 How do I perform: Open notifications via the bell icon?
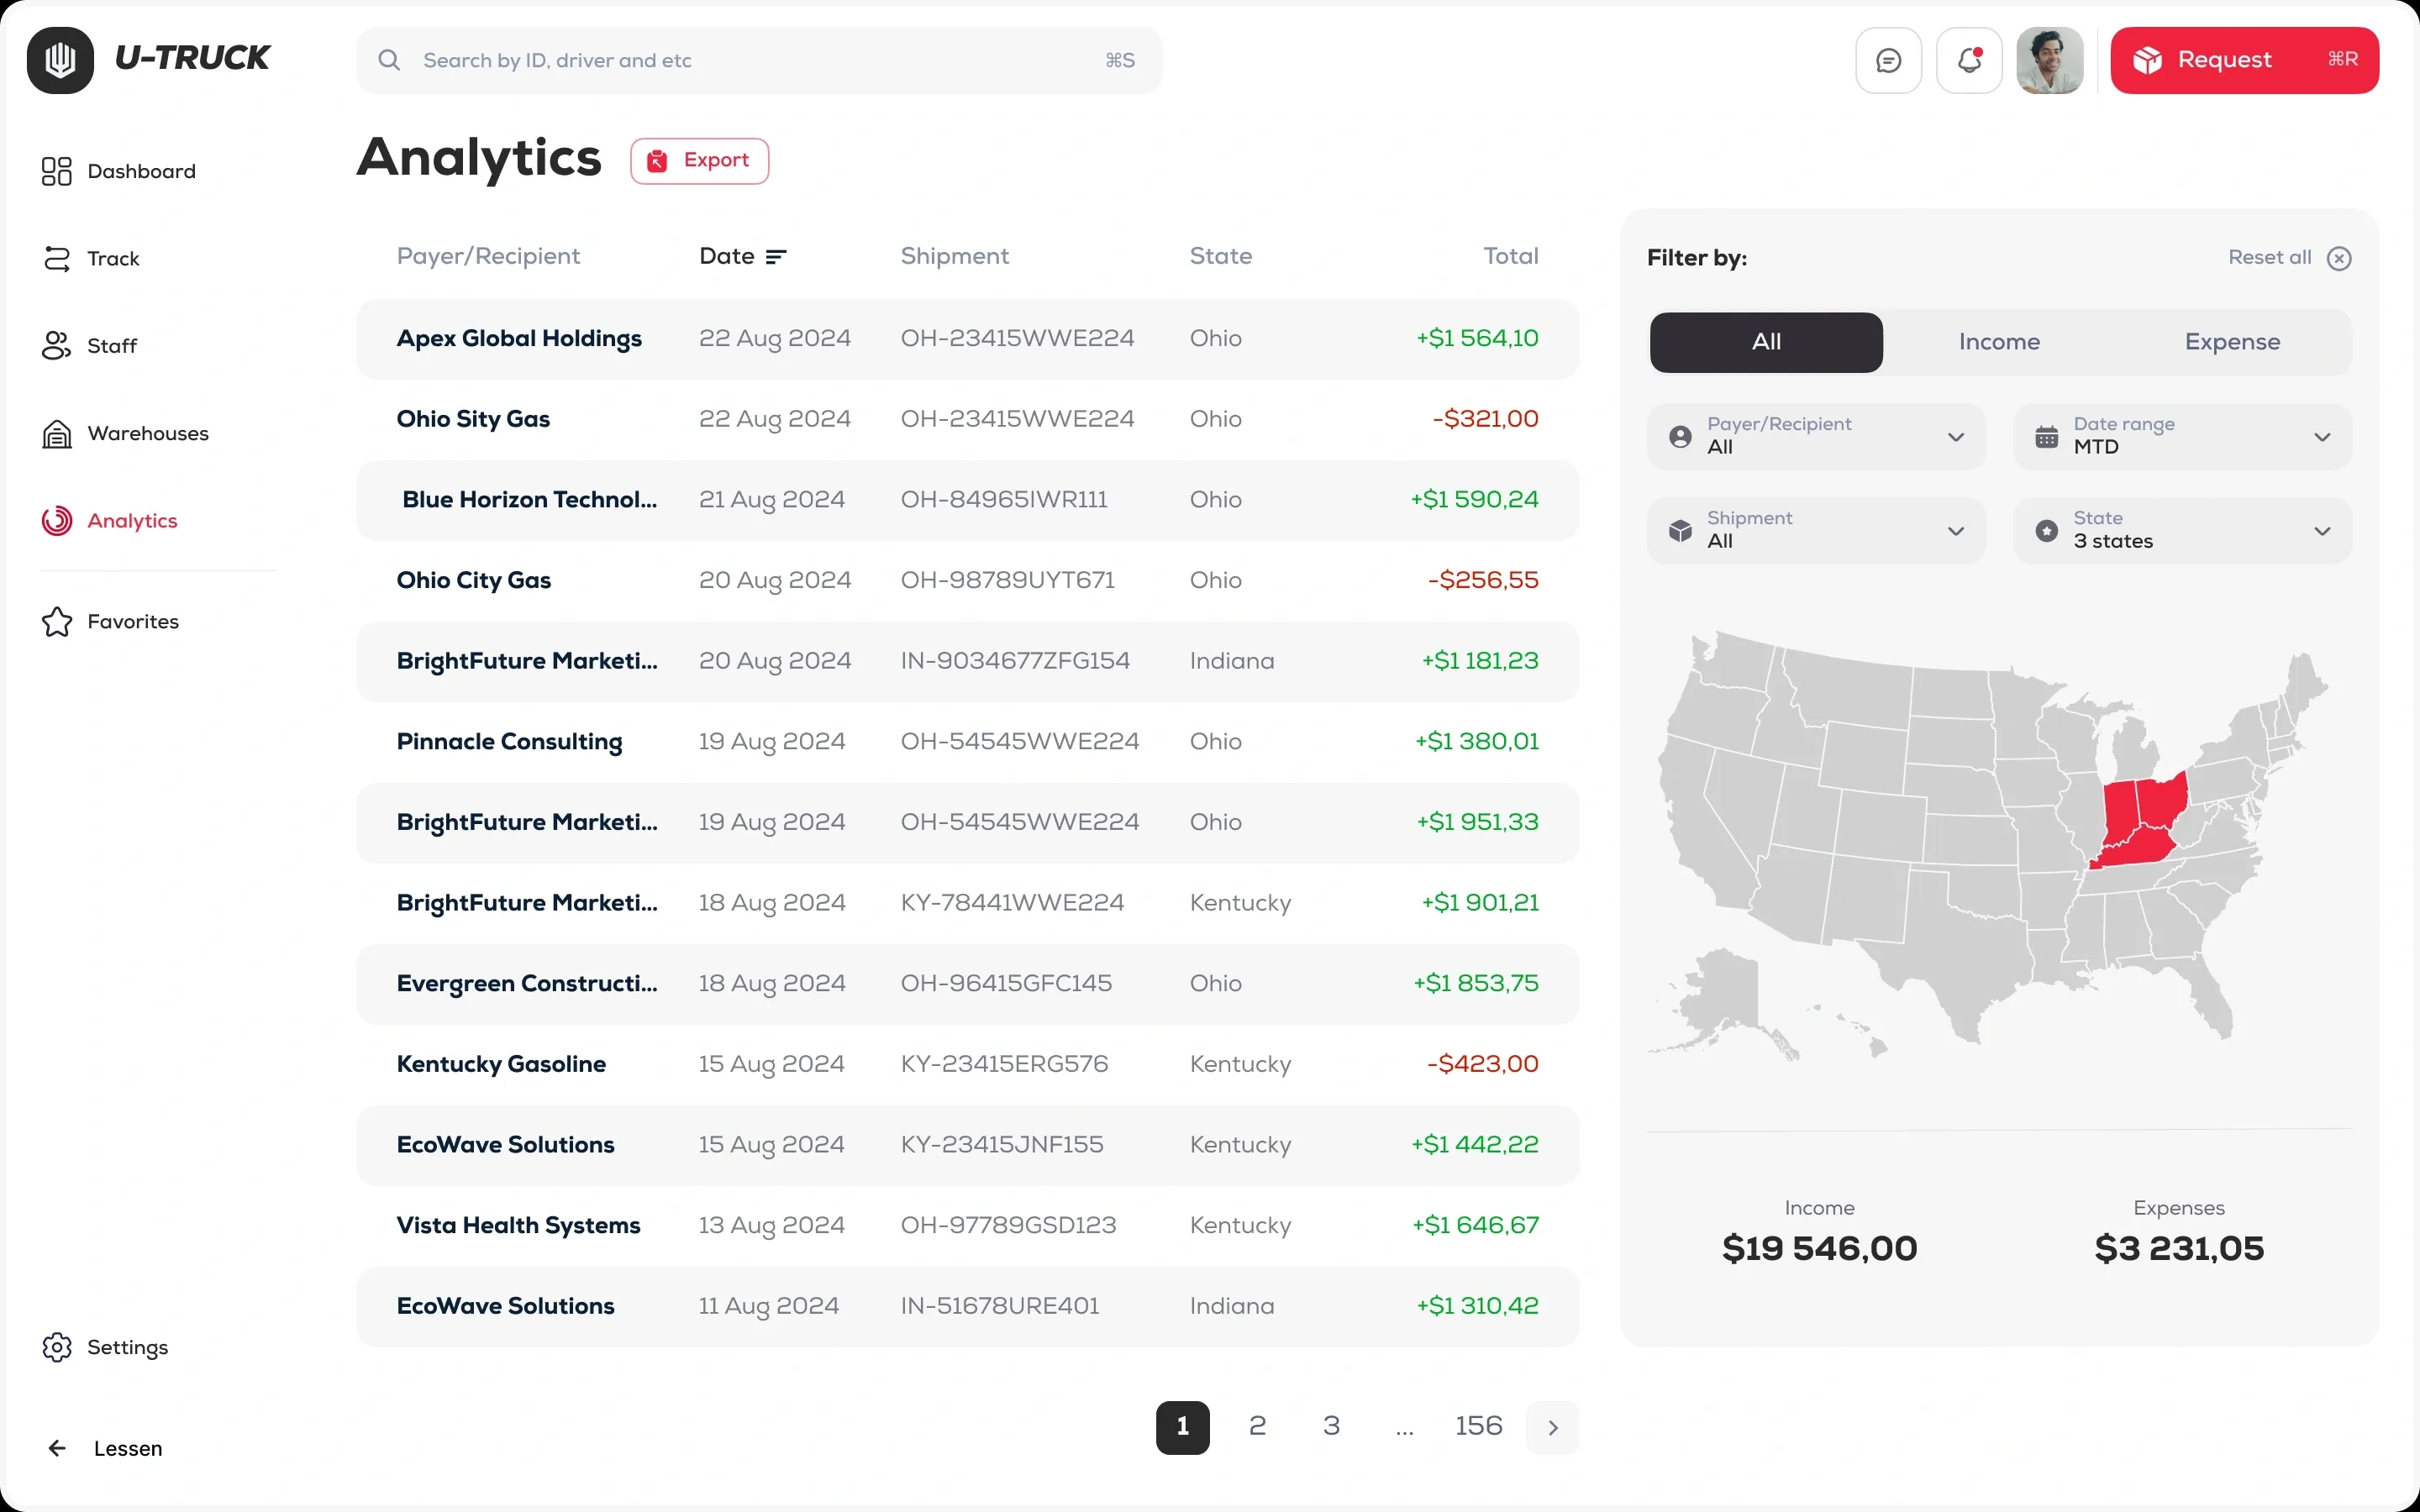point(1968,60)
